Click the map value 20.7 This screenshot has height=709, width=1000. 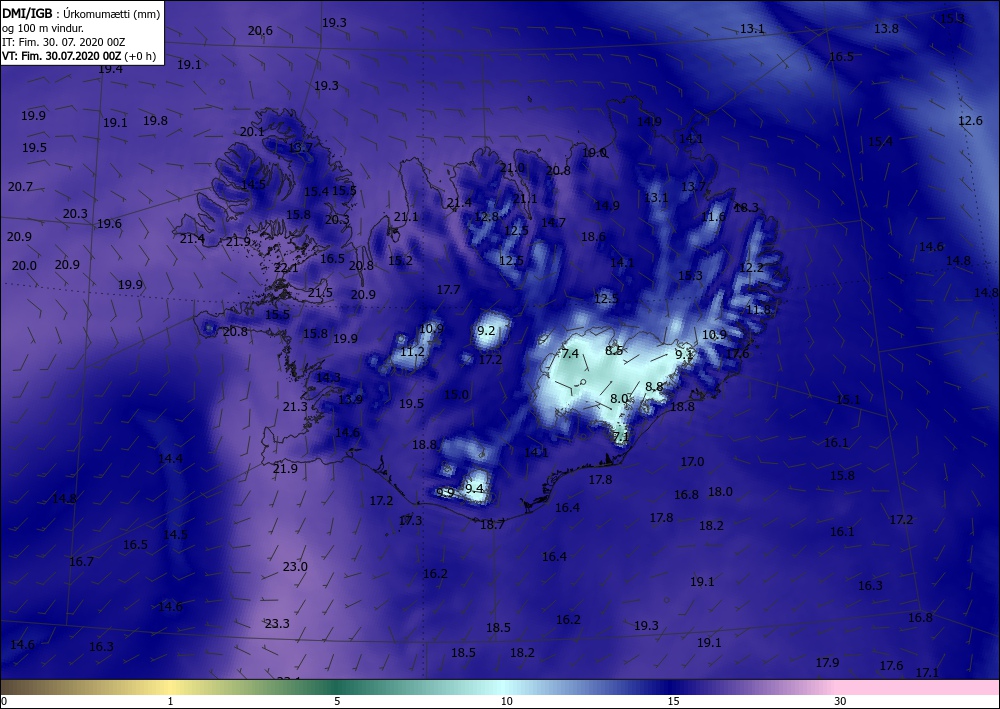tap(20, 187)
